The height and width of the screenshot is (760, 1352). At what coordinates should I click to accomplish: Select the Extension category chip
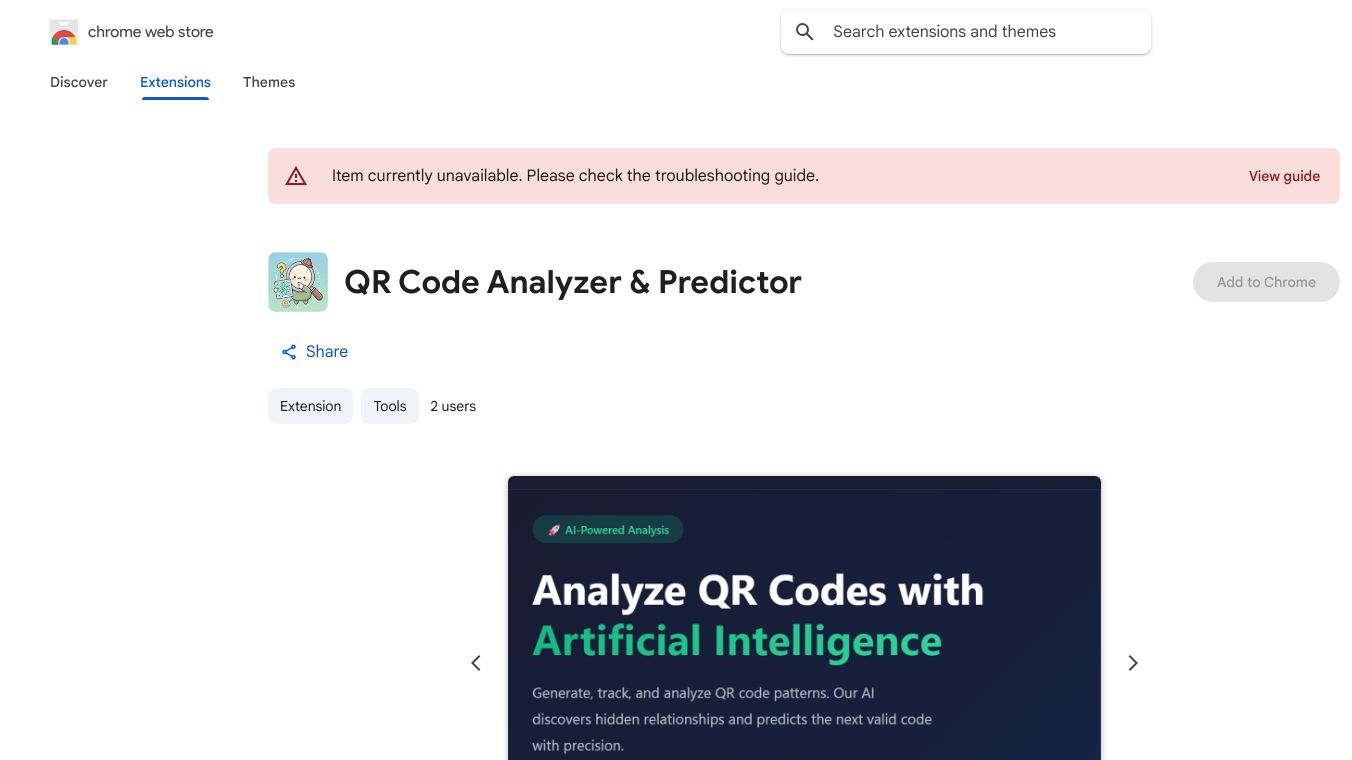(310, 406)
